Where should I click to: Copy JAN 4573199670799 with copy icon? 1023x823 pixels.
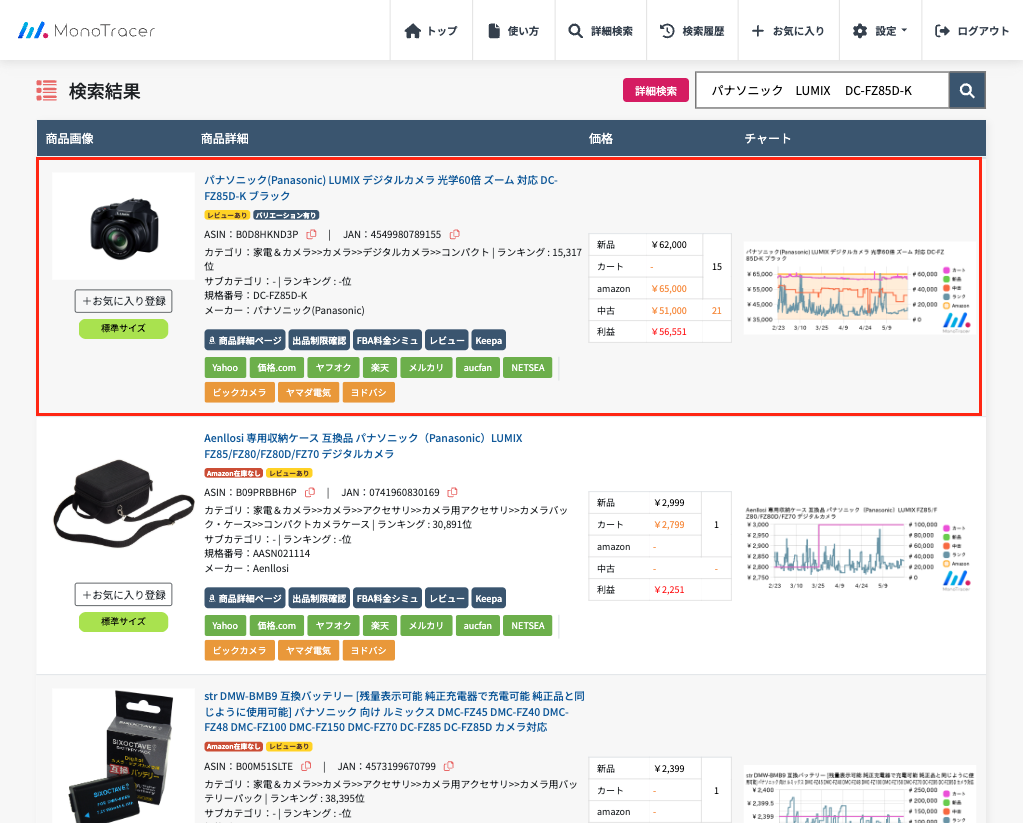[x=449, y=766]
